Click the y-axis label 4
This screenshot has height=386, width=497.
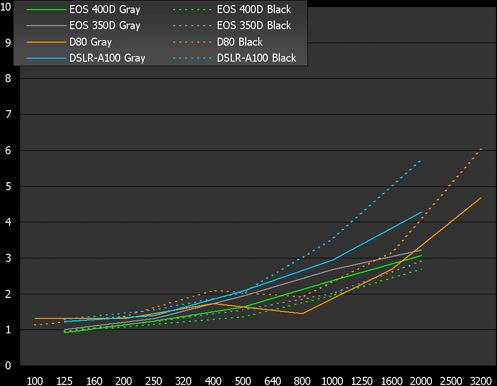pos(8,222)
